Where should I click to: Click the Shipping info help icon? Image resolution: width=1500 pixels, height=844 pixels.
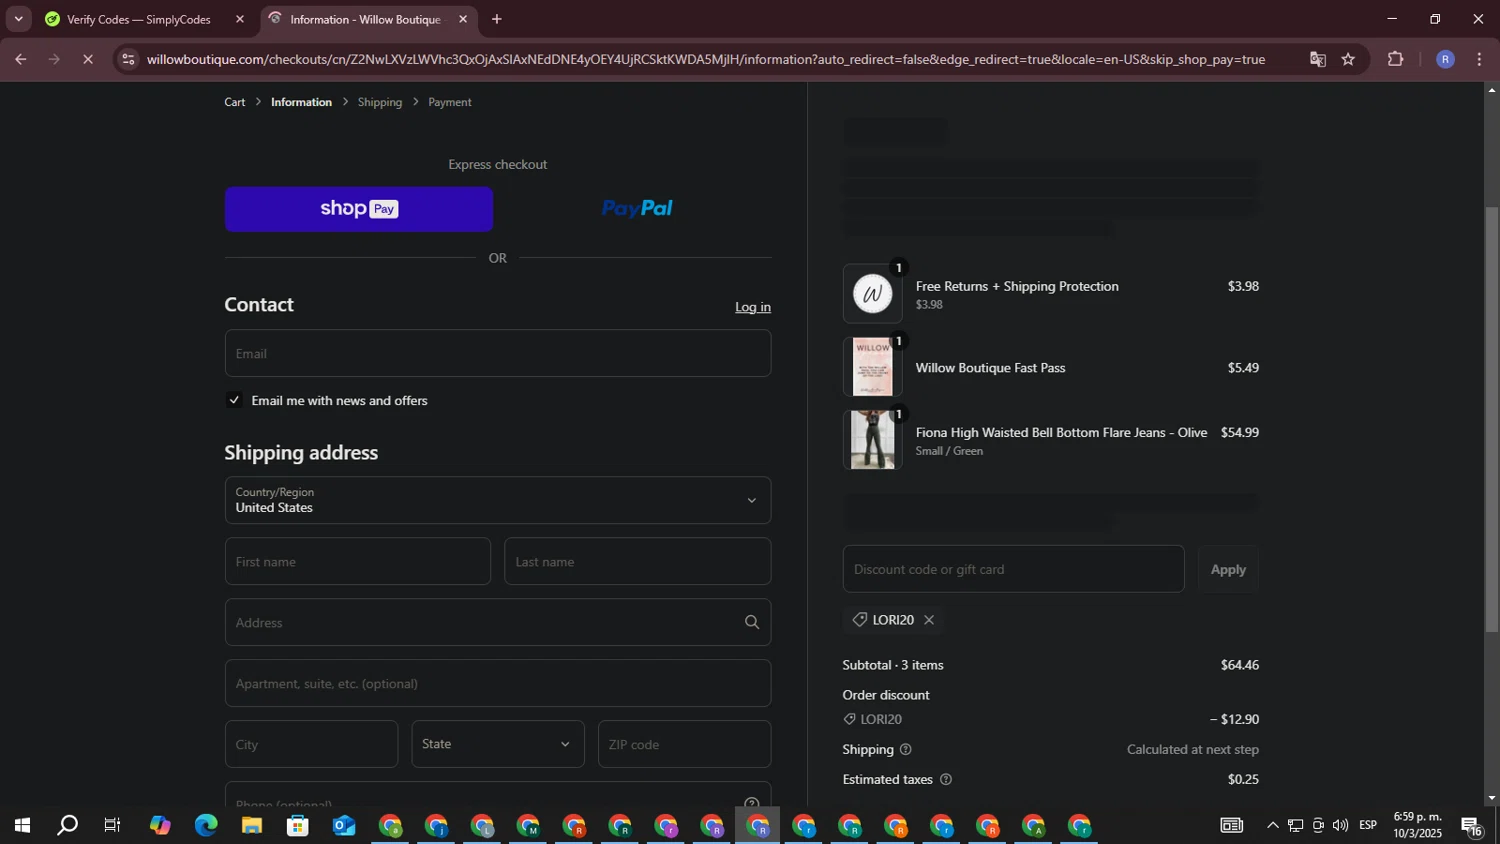point(905,749)
